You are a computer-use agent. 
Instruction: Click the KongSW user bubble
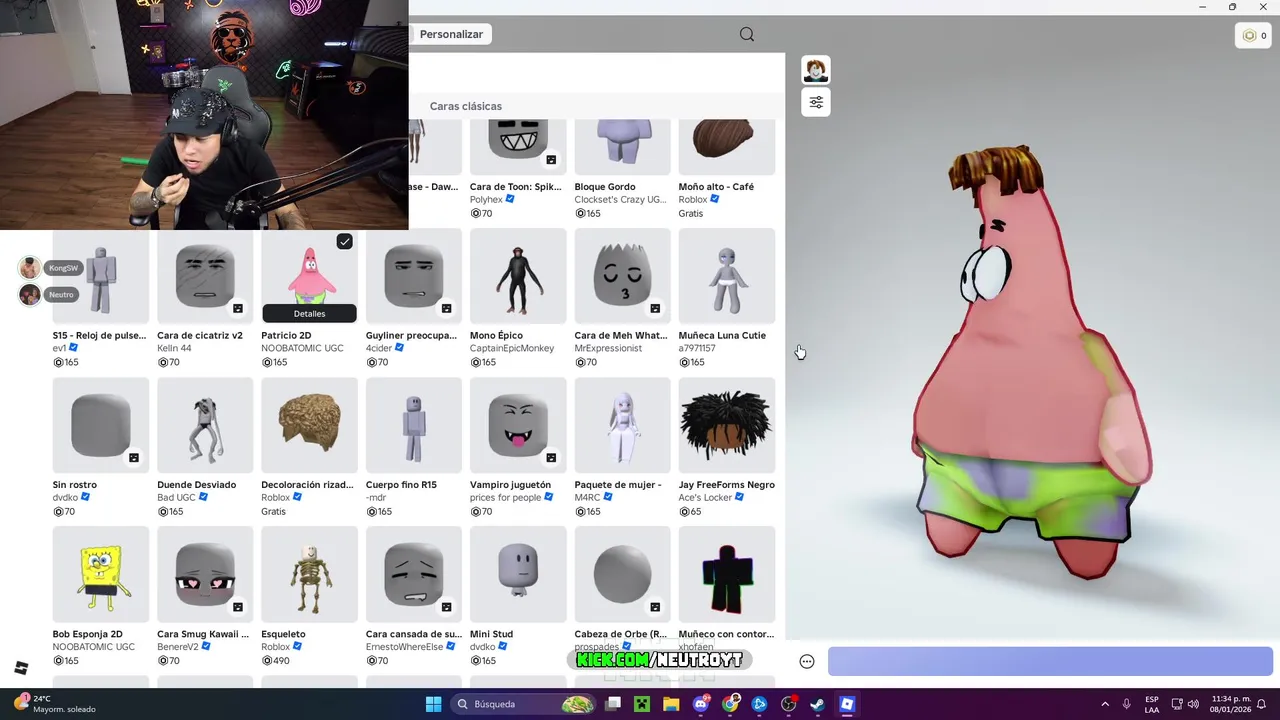coord(50,268)
